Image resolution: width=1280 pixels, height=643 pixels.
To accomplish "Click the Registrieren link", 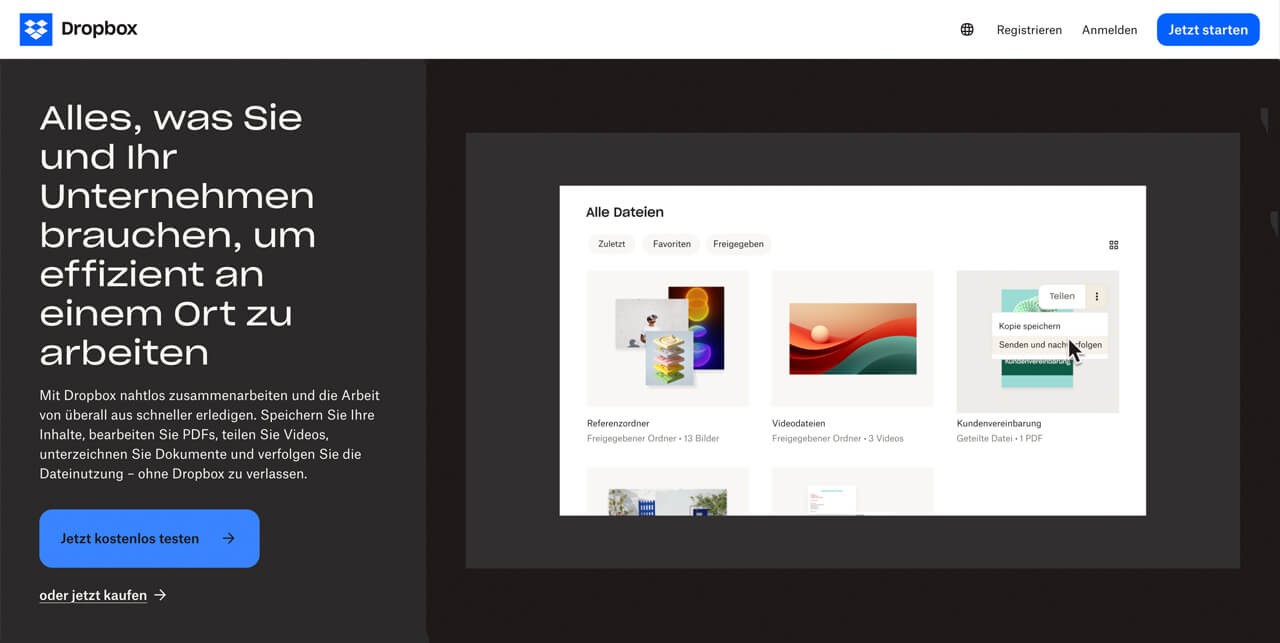I will coord(1029,30).
